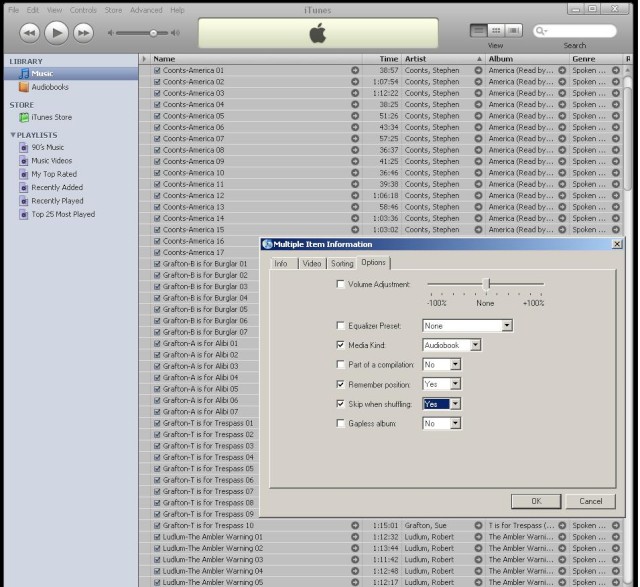Sort by the Album column header

click(x=528, y=59)
